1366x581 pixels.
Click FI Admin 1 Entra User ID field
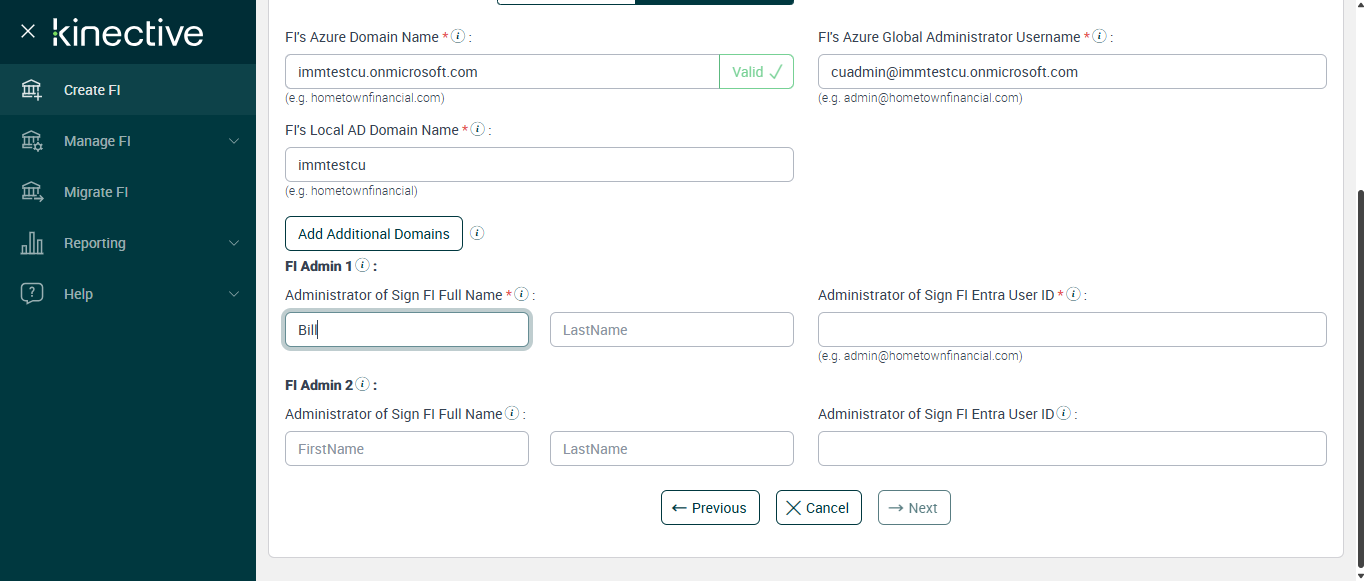click(1072, 330)
